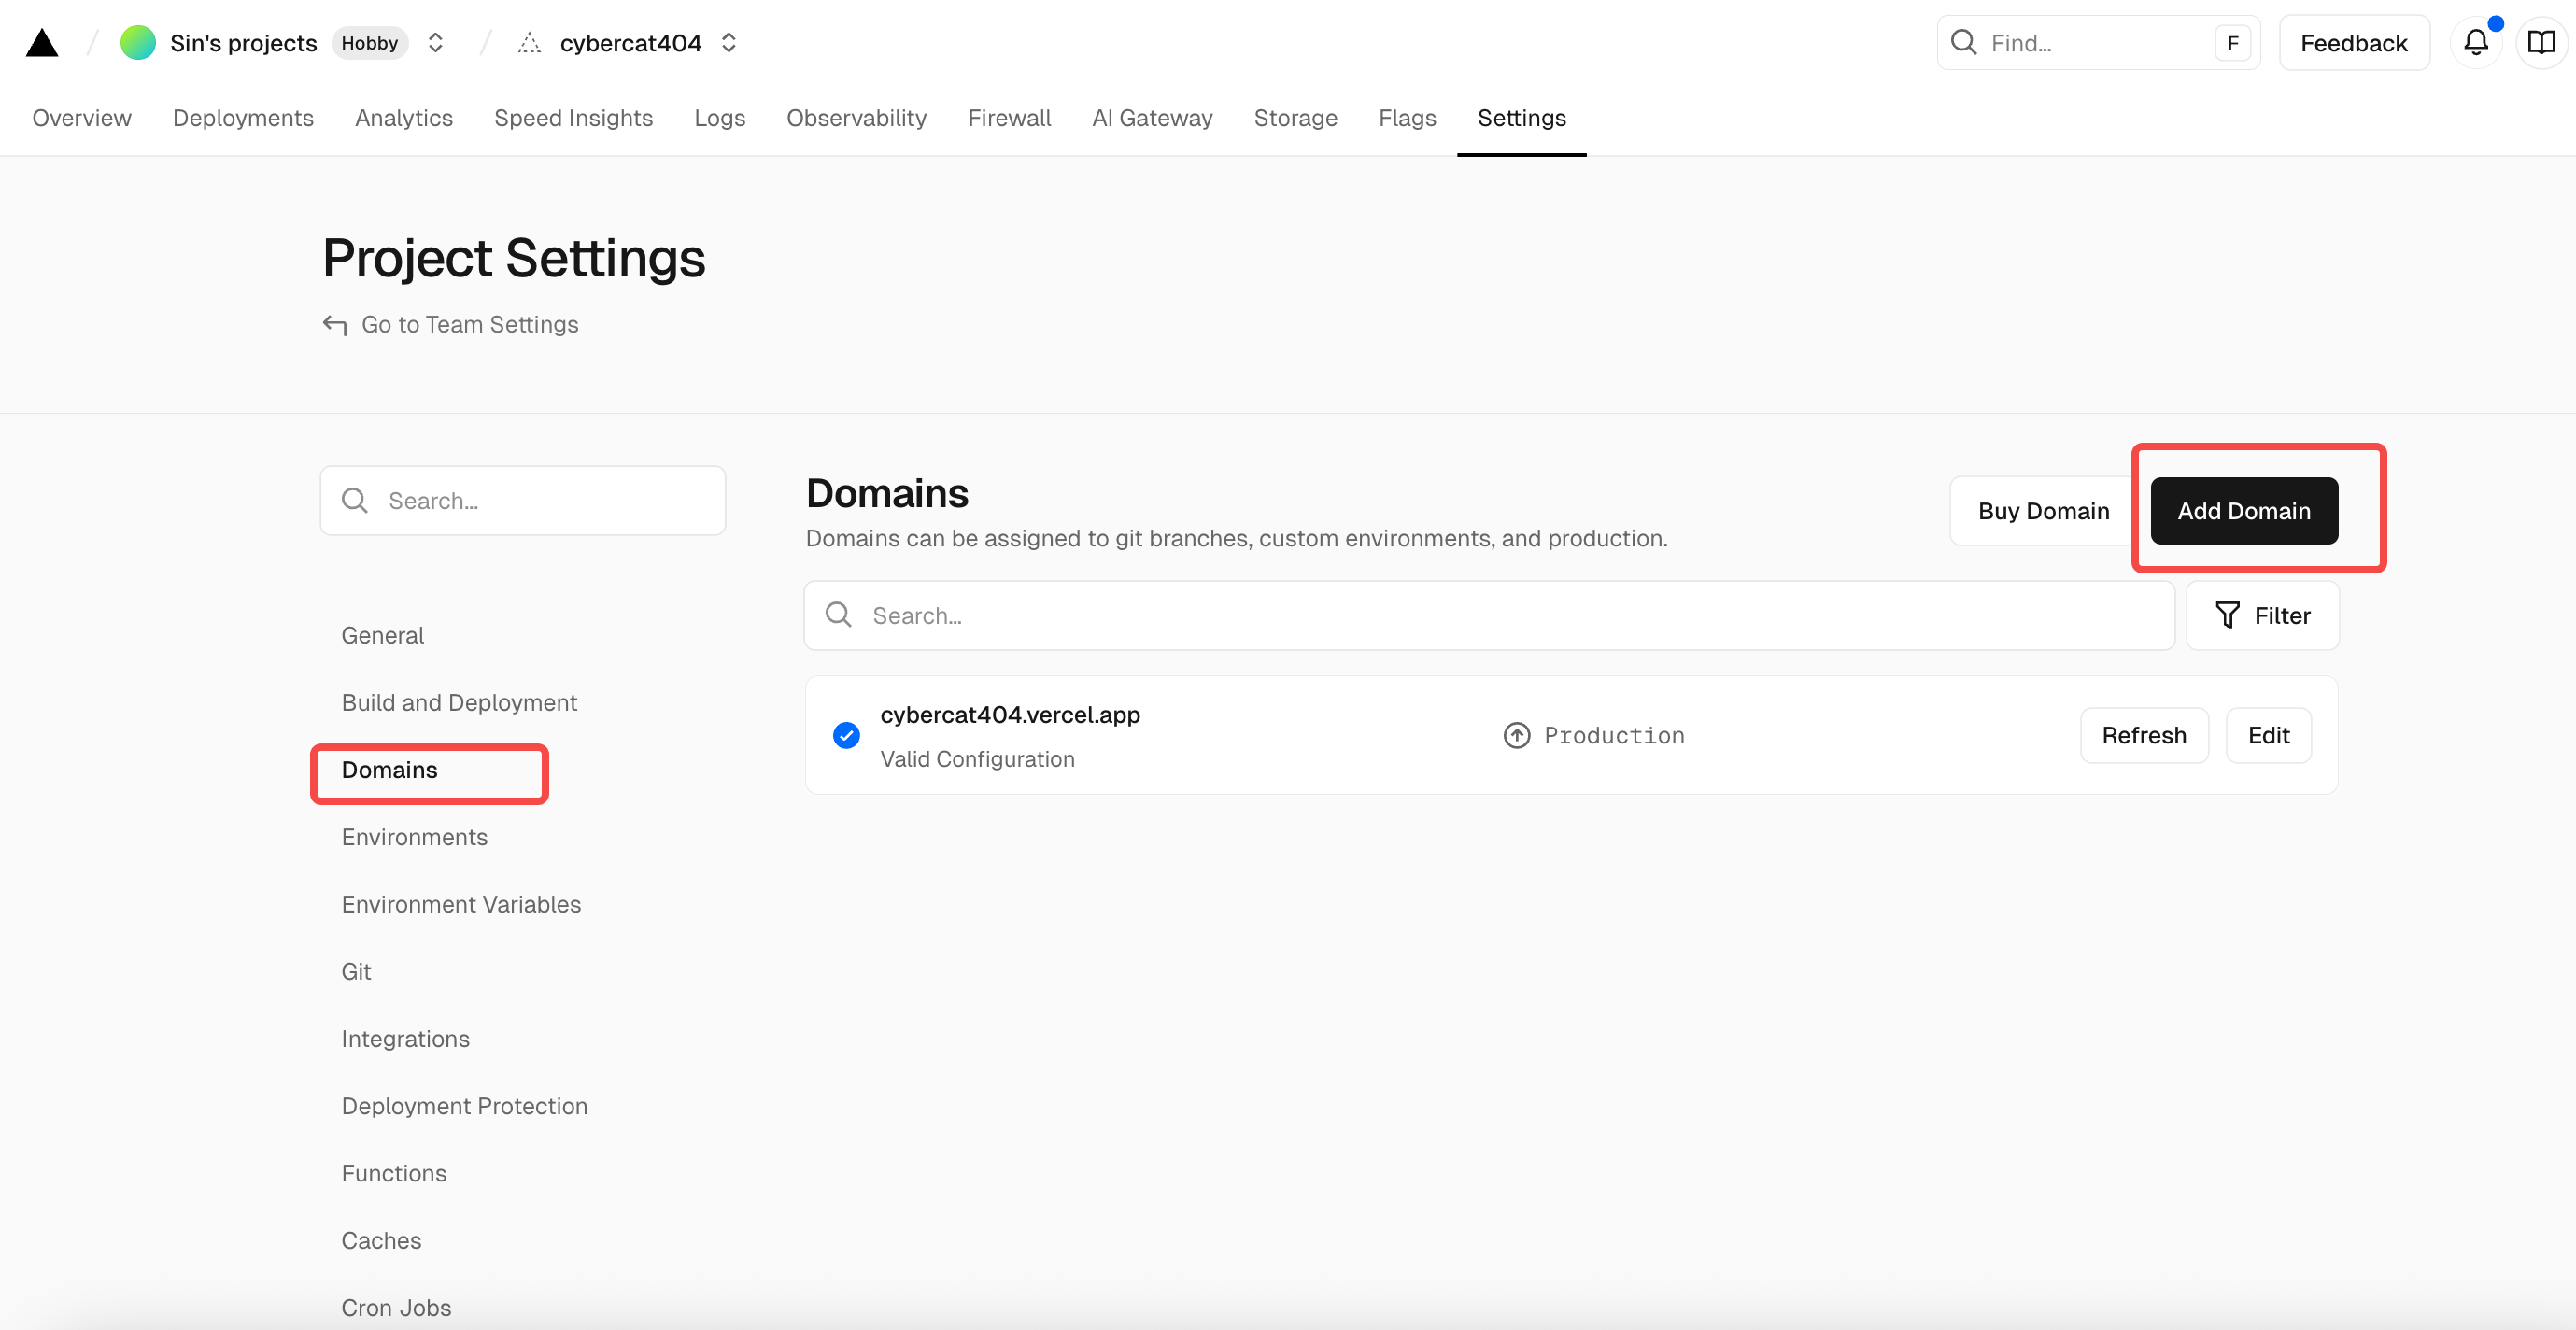Click the Buy Domain button
Screen dimensions: 2576x1330
(x=2043, y=511)
